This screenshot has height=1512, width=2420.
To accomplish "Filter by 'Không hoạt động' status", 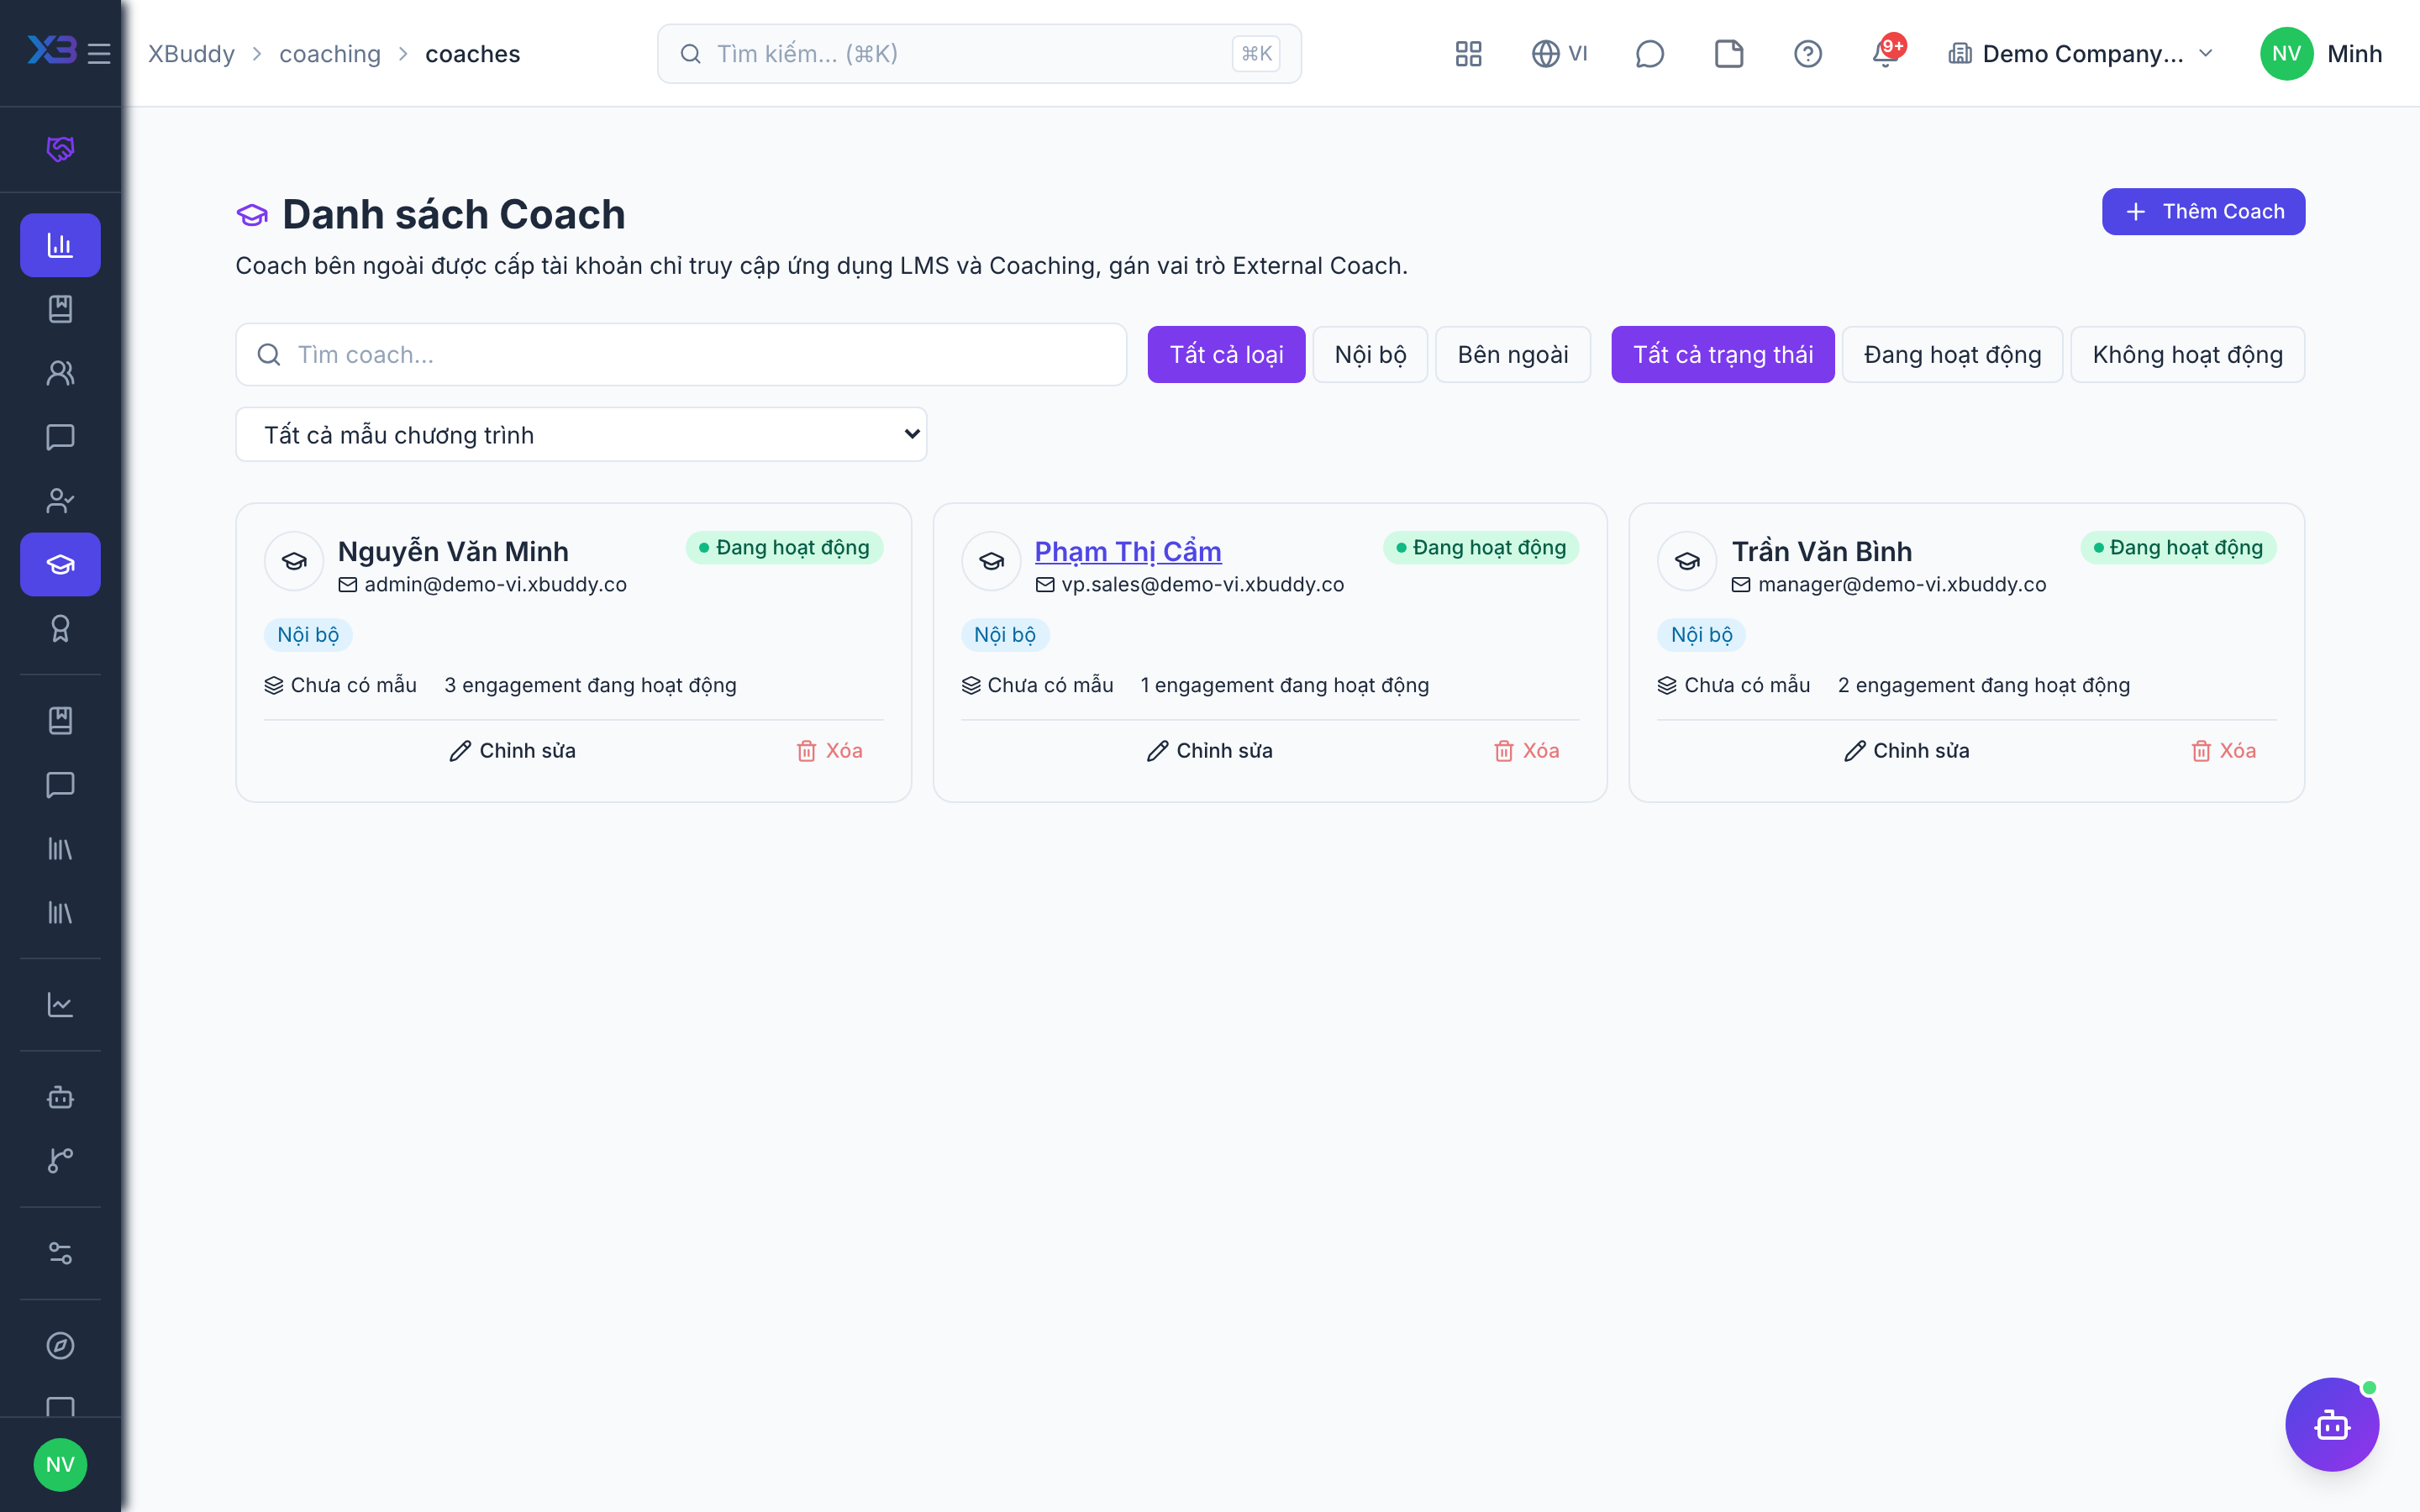I will [x=2187, y=354].
